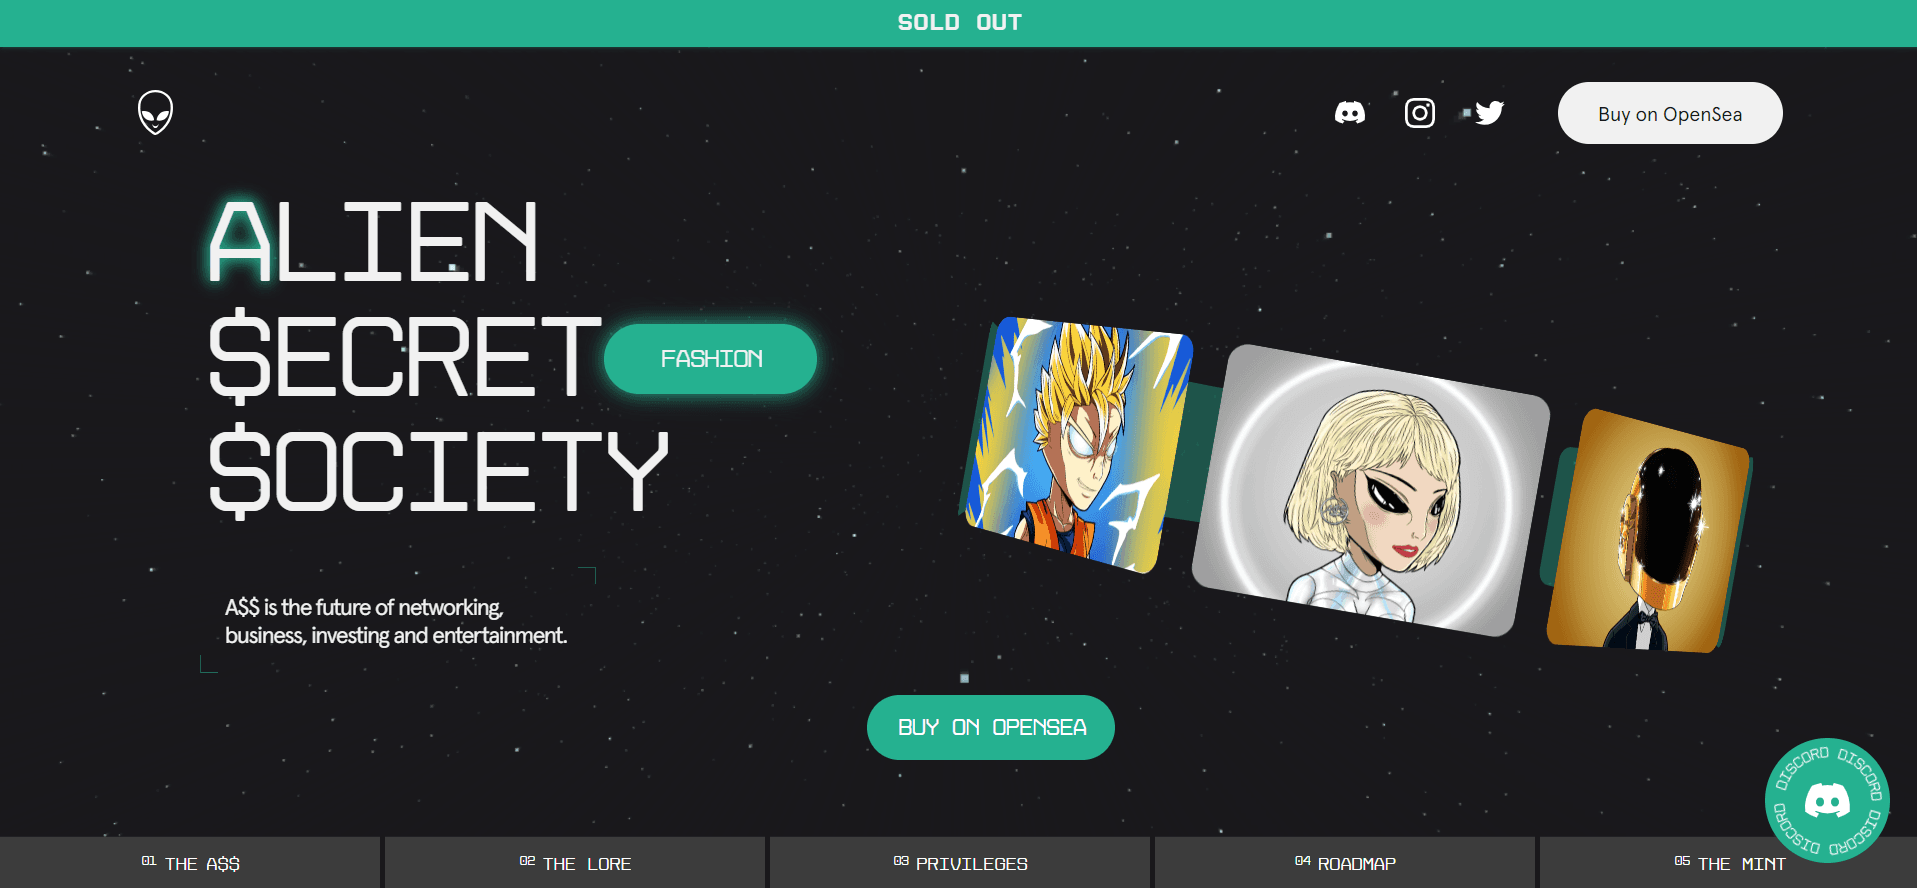Viewport: 1917px width, 888px height.
Task: Click the white Buy on OpenSea button
Action: (x=1670, y=113)
